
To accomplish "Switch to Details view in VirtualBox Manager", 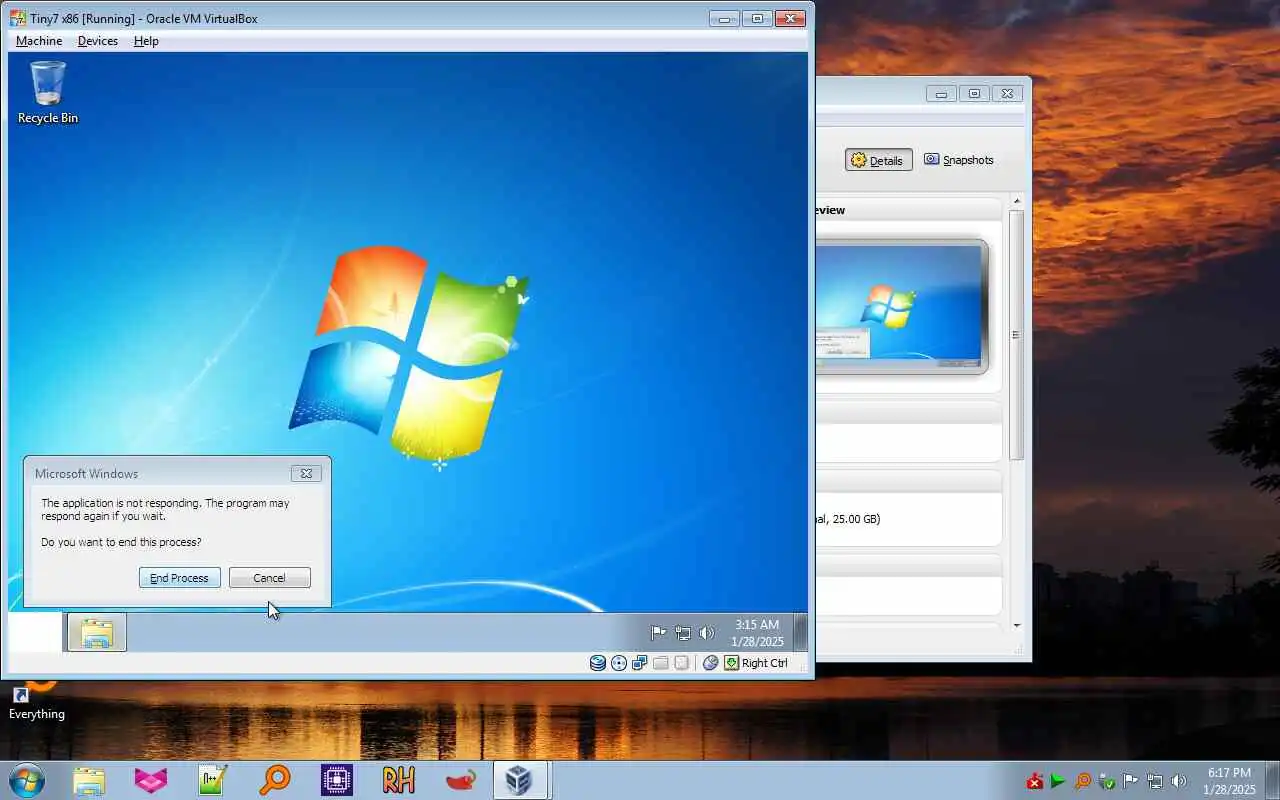I will (x=879, y=160).
